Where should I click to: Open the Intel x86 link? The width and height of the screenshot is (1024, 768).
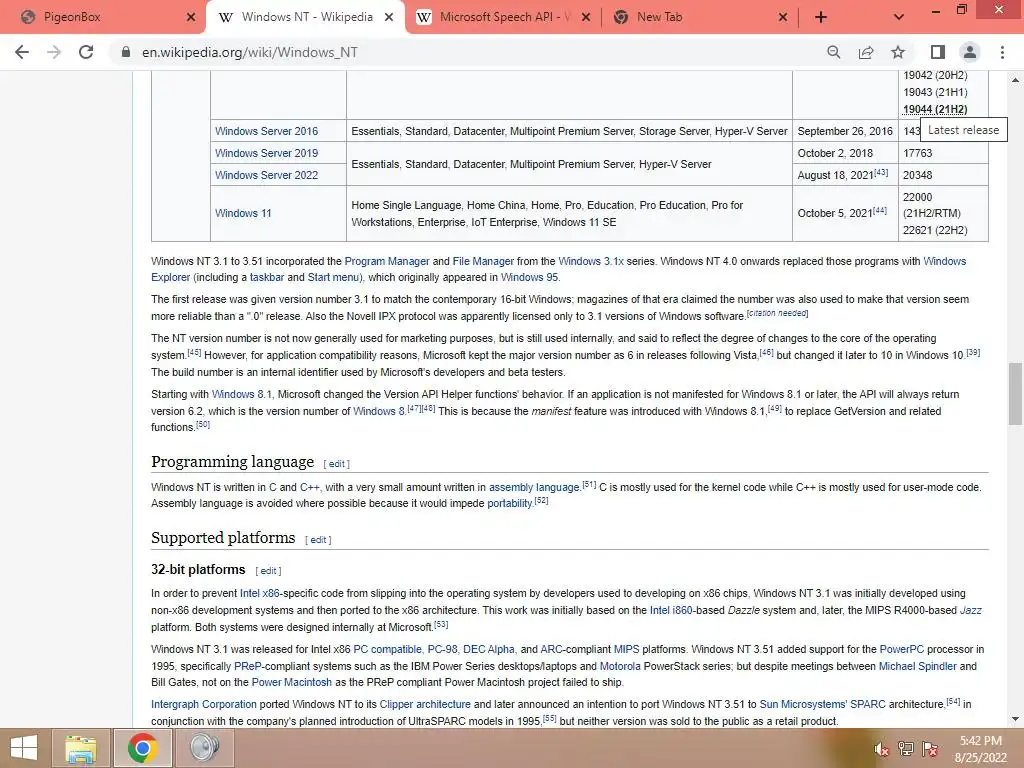pos(259,594)
